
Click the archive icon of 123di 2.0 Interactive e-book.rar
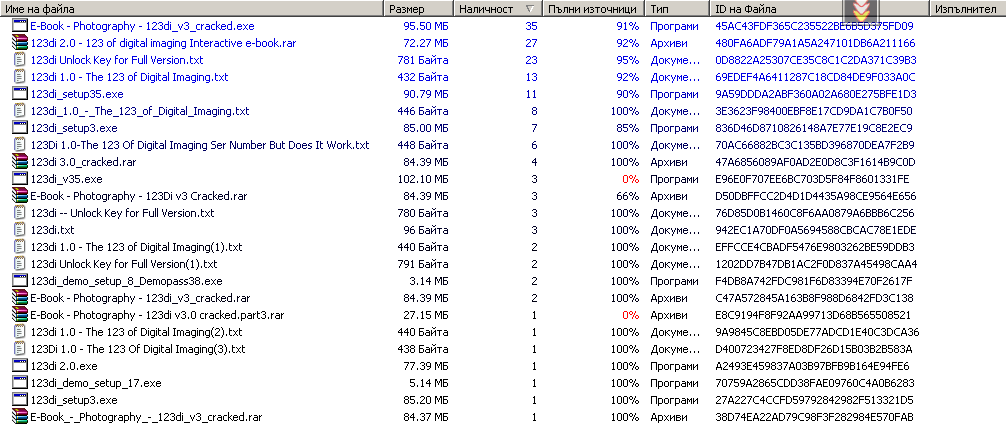coord(21,43)
